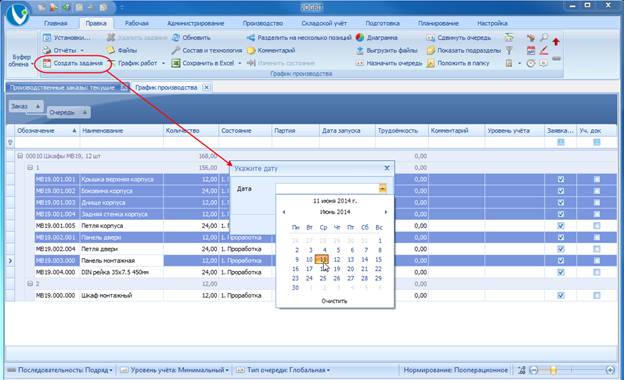Open the Установки settings tool
The width and height of the screenshot is (624, 380).
pyautogui.click(x=67, y=38)
